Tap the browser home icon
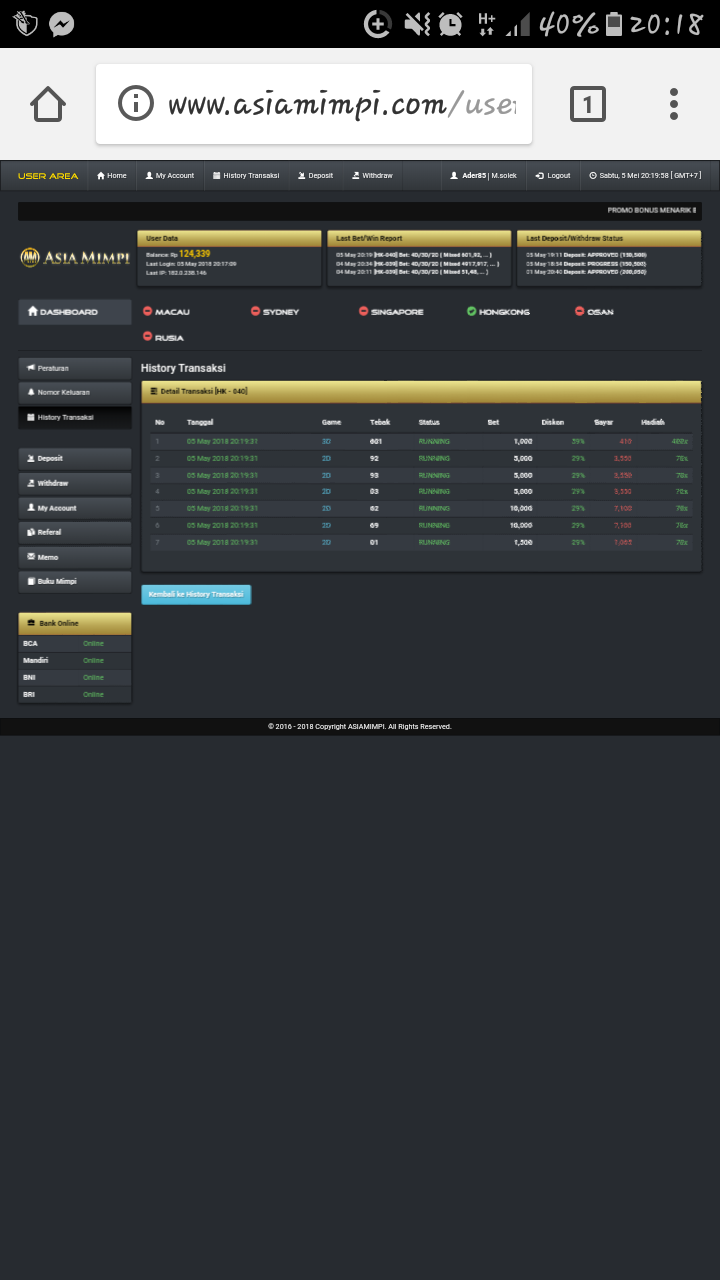 click(48, 104)
